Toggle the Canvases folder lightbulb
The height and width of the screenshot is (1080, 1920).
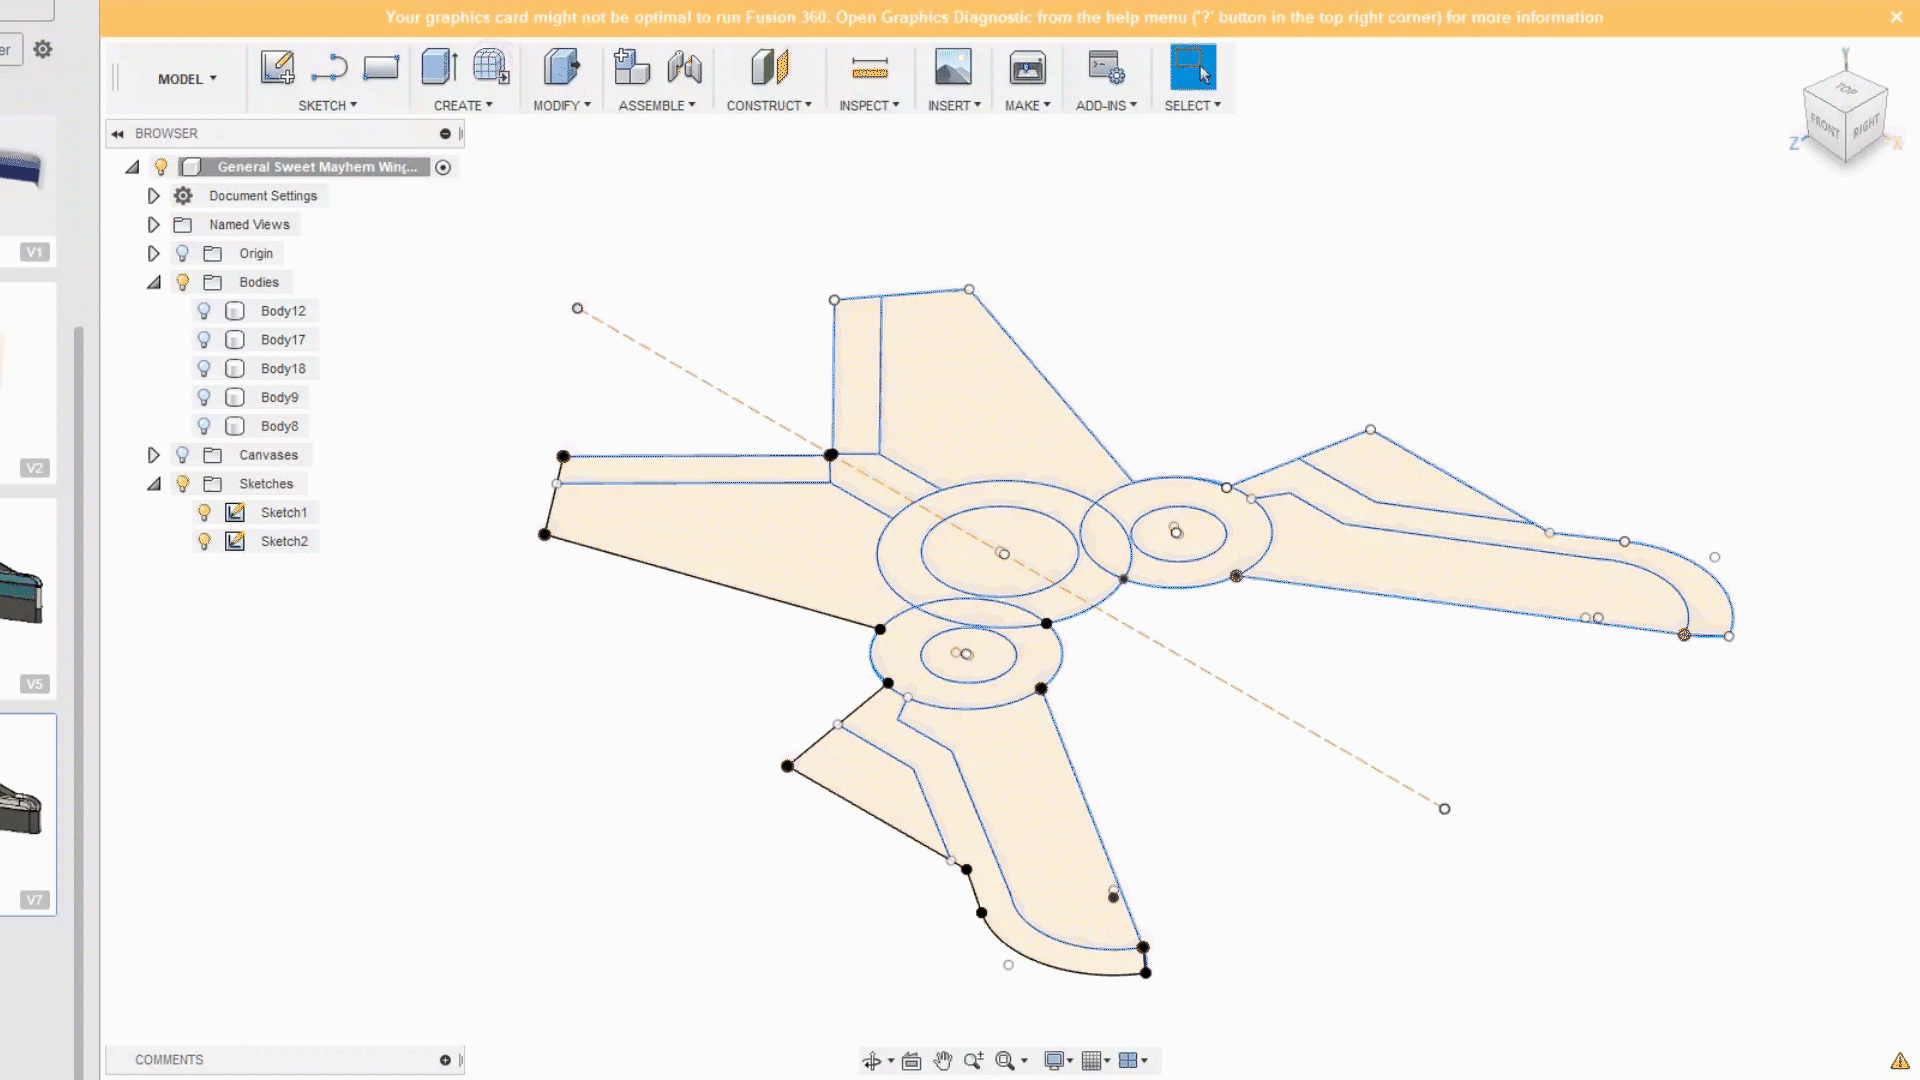pos(182,455)
